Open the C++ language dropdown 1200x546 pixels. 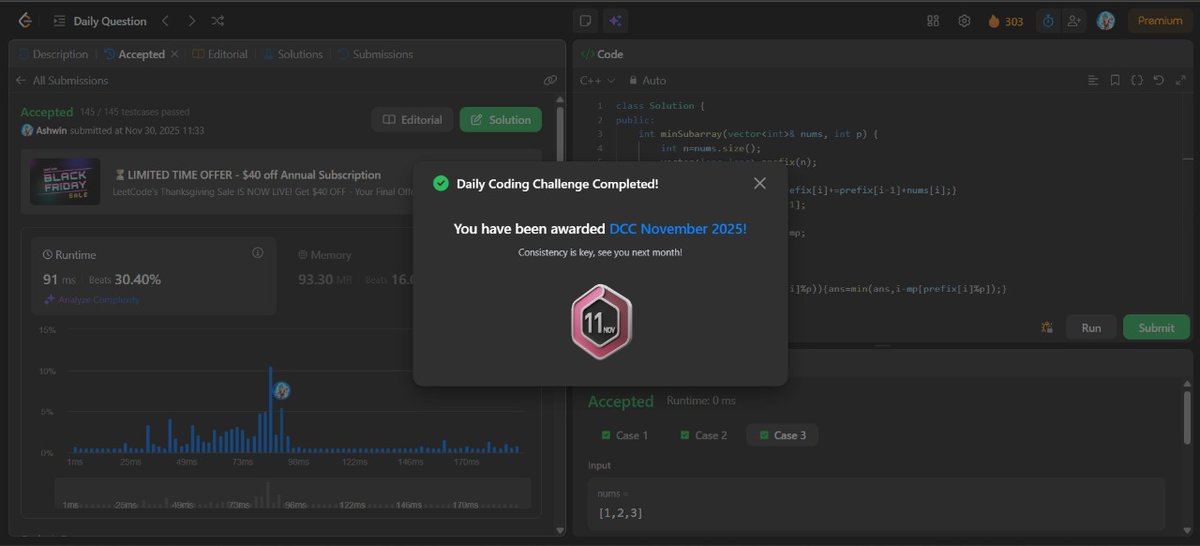pos(597,80)
